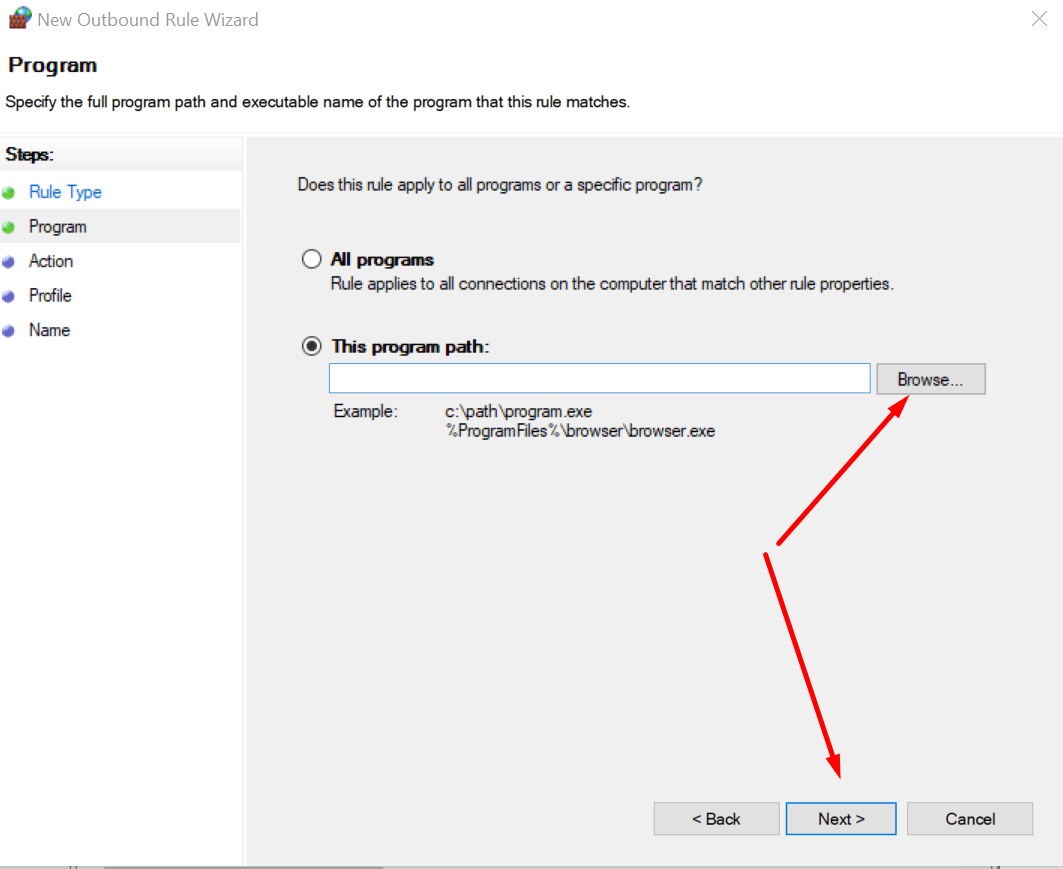Select the Profile step in the sidebar
Screen dimensions: 1063x869
click(50, 296)
